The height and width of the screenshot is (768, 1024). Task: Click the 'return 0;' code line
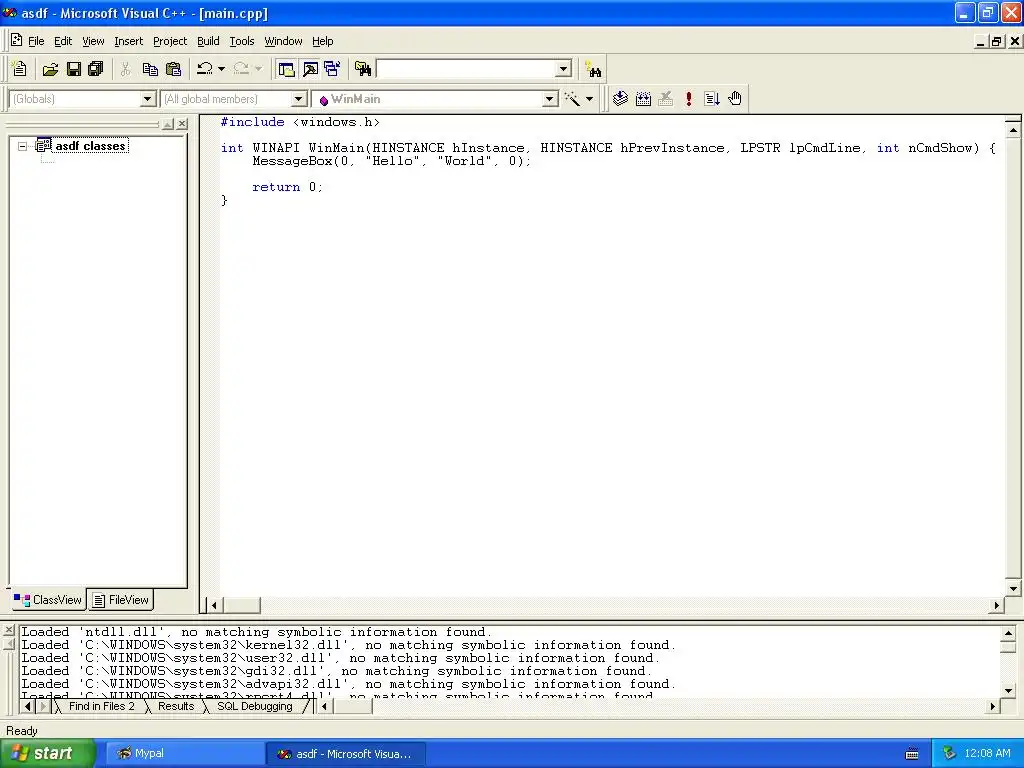pyautogui.click(x=287, y=187)
